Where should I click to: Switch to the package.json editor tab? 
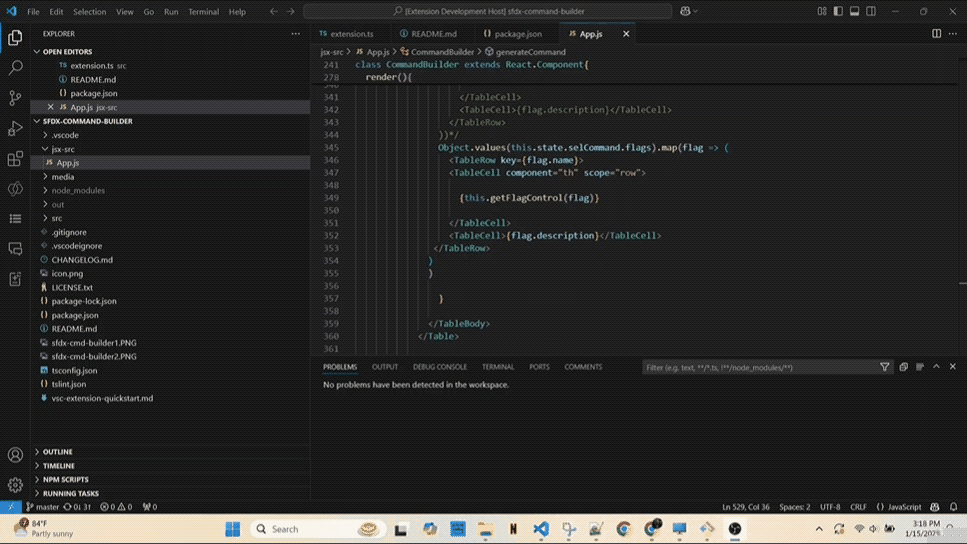point(517,34)
